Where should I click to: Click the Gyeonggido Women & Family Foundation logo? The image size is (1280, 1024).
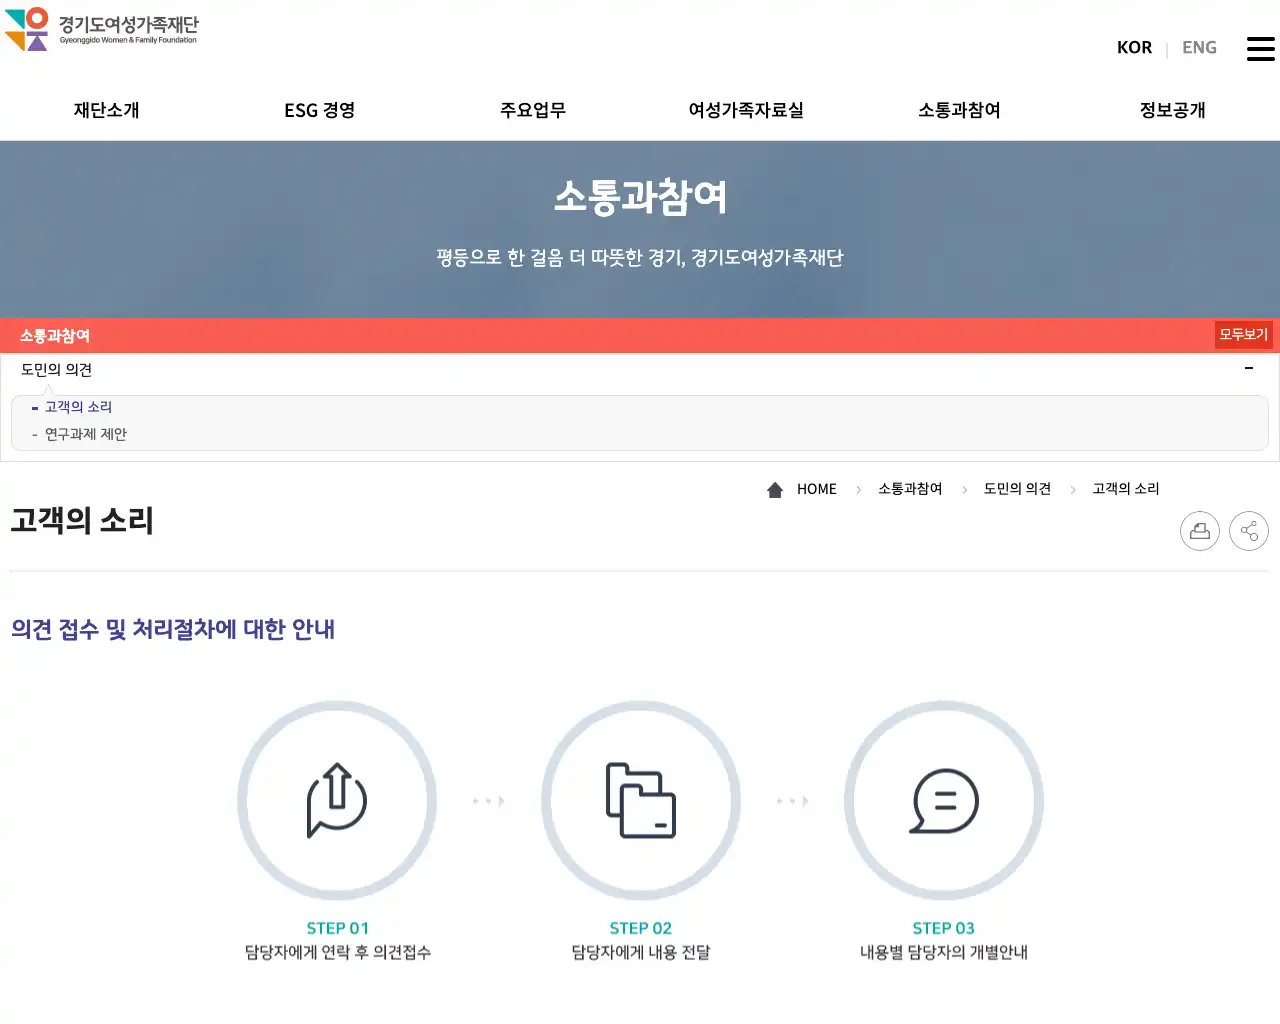[x=101, y=29]
